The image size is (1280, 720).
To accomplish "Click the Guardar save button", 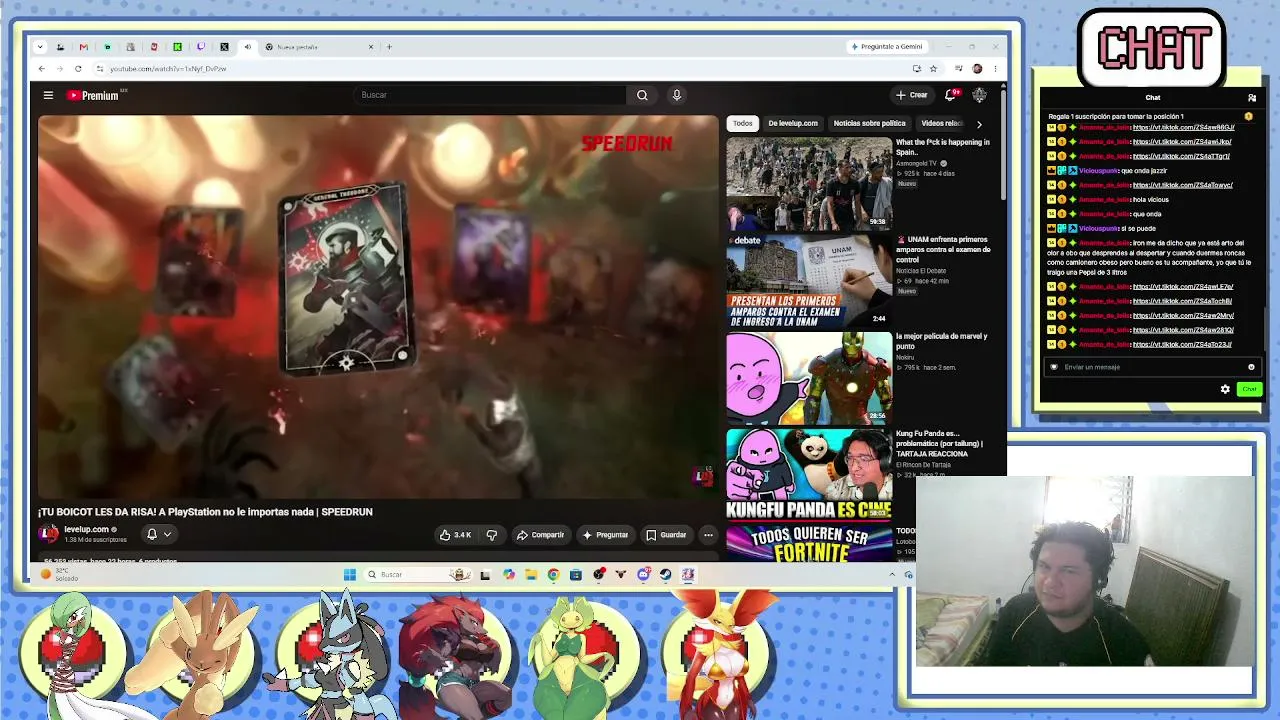I will 666,535.
